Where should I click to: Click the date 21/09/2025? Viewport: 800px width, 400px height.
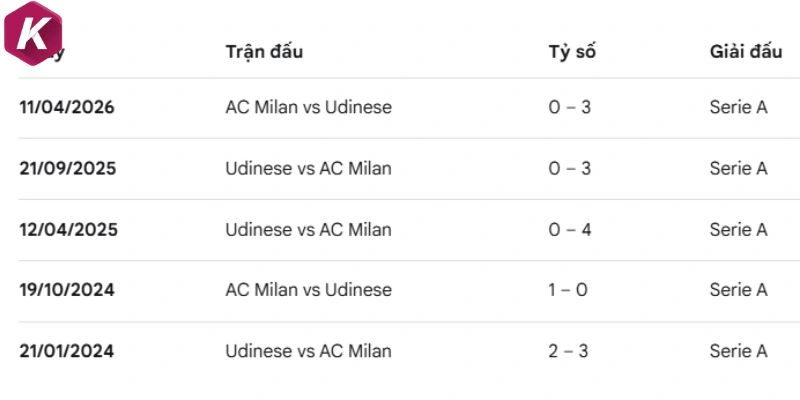pyautogui.click(x=68, y=168)
